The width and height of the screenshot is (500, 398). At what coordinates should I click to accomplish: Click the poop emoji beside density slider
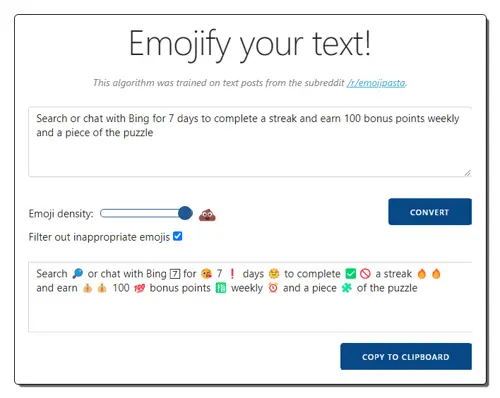pyautogui.click(x=207, y=215)
